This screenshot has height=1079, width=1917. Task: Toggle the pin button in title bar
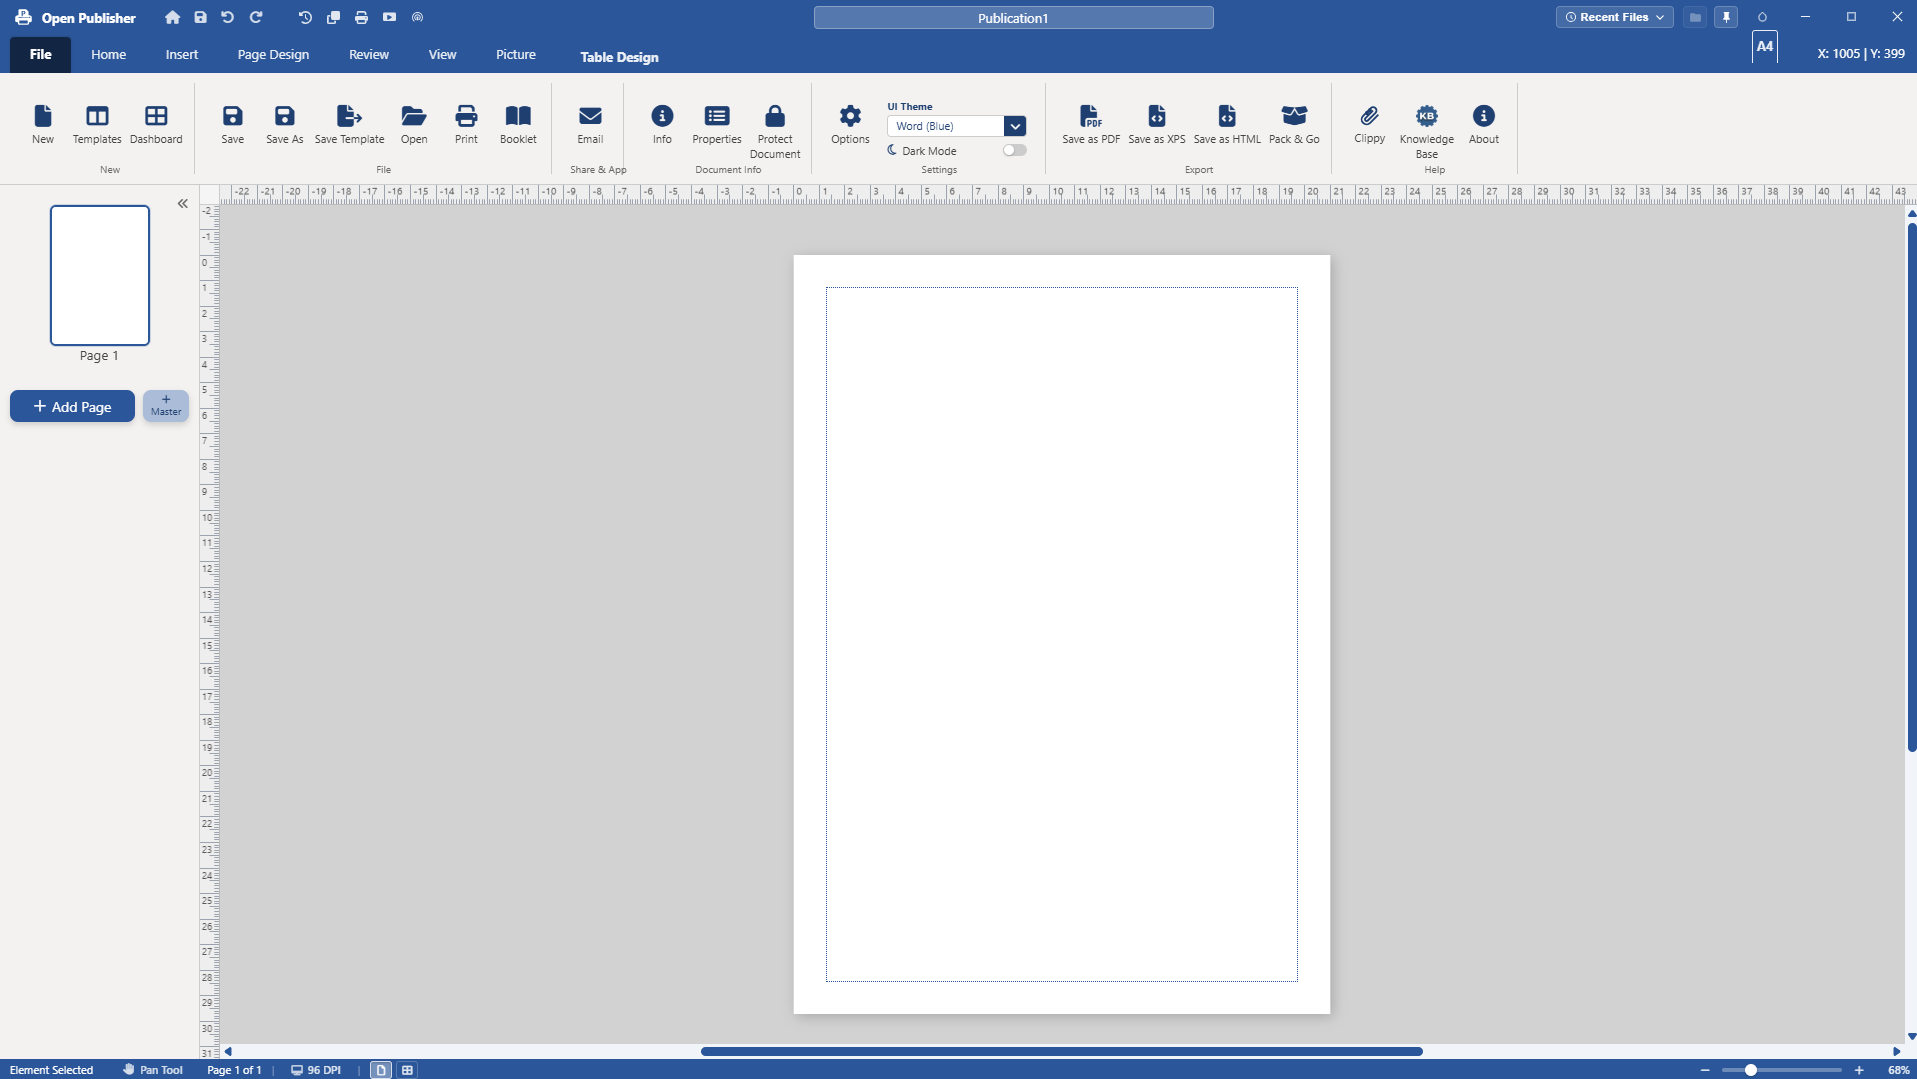[x=1726, y=17]
